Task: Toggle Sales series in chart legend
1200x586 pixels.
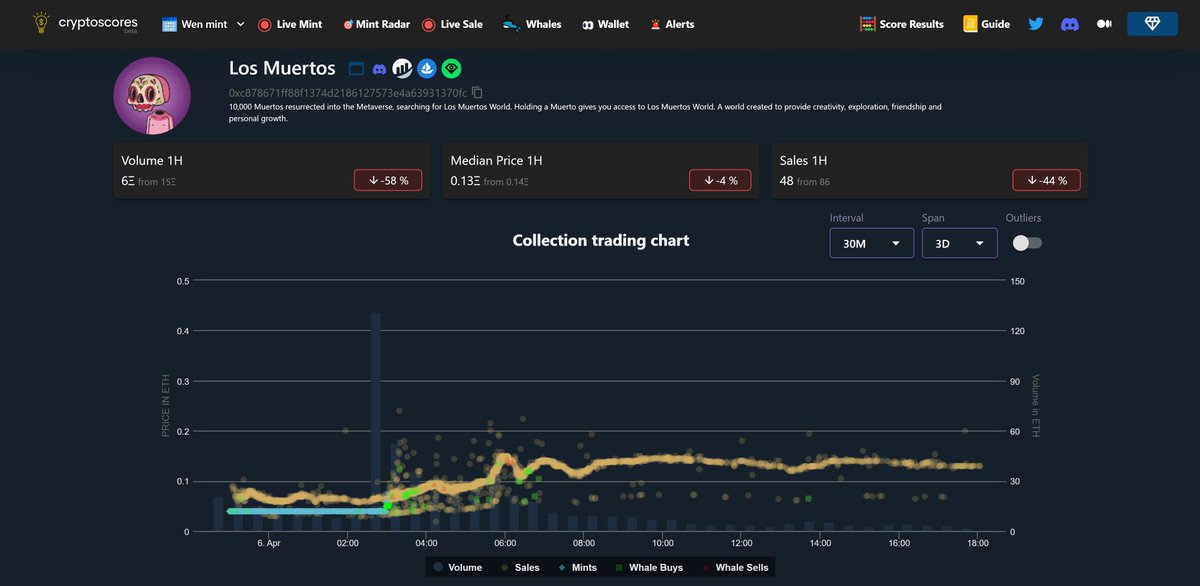Action: click(x=518, y=567)
